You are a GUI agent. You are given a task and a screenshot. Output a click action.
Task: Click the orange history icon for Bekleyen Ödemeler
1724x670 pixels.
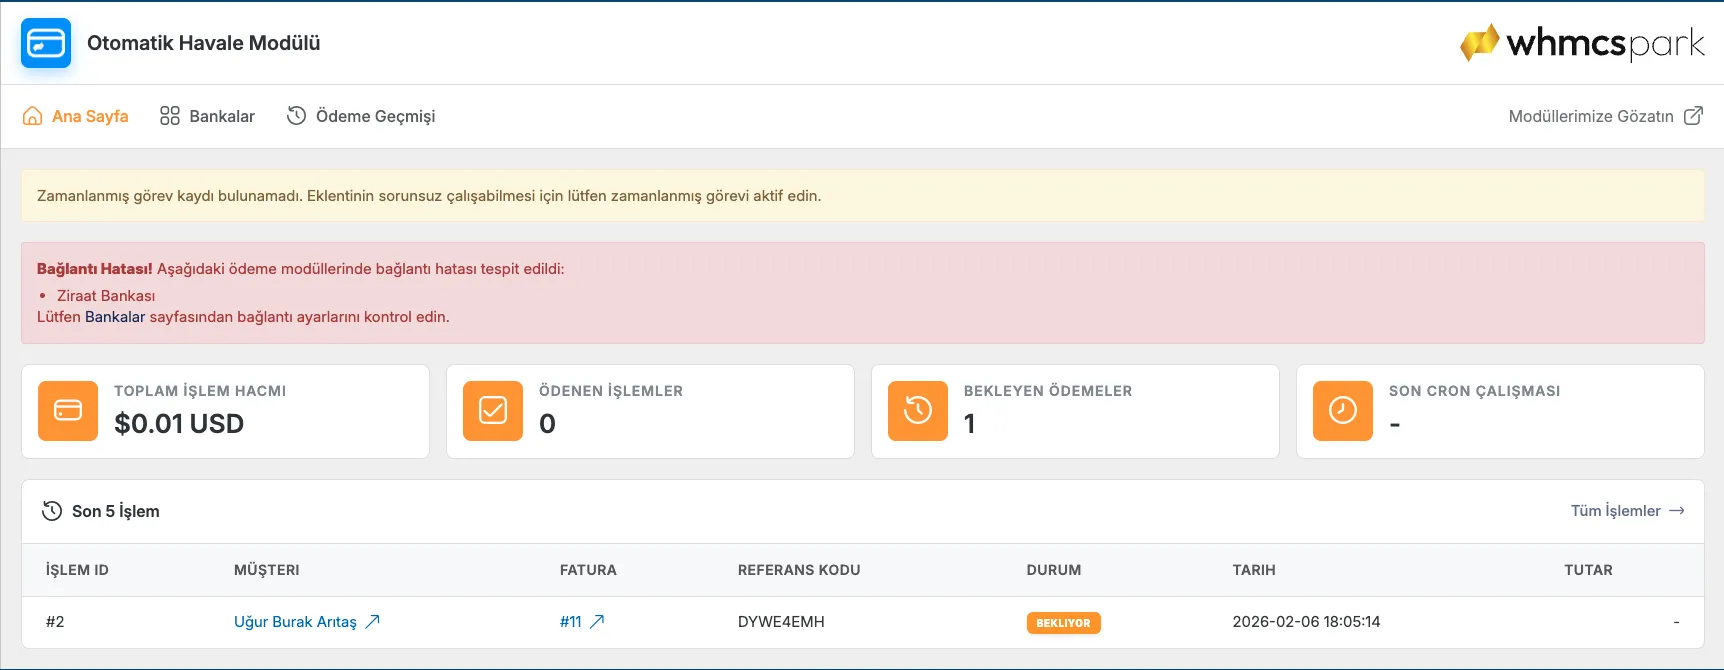pos(918,411)
